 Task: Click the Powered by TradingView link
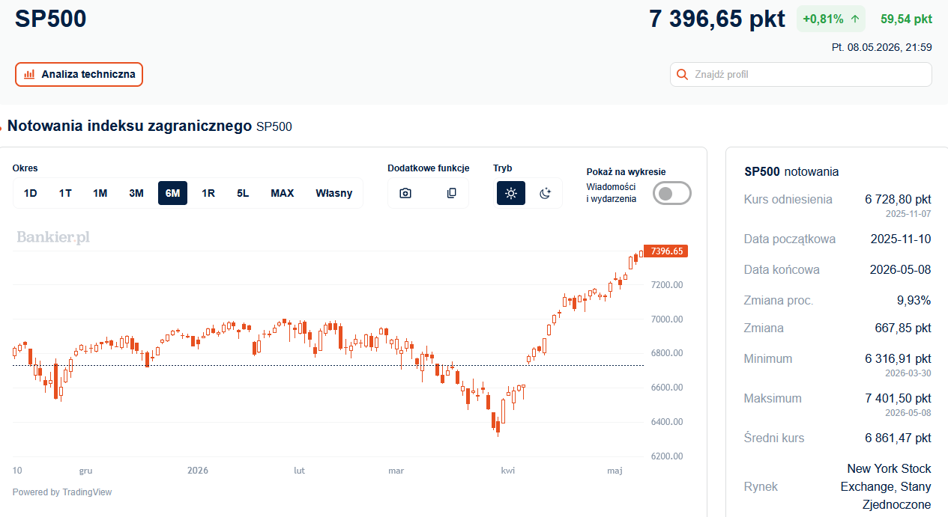point(62,492)
